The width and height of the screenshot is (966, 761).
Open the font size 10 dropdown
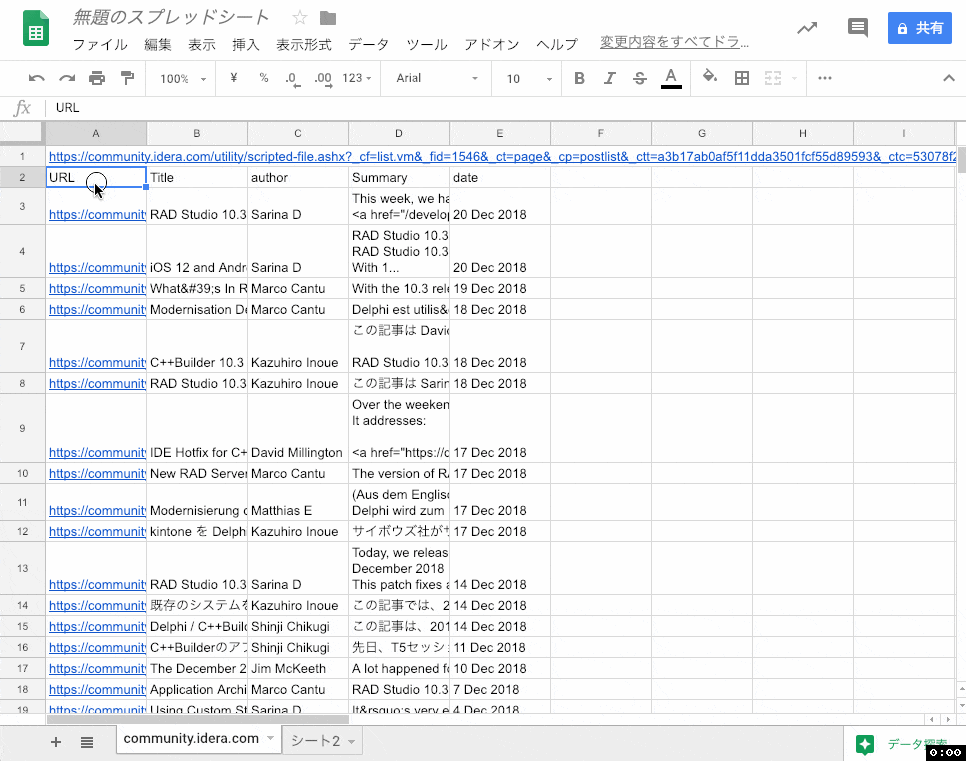coord(529,79)
